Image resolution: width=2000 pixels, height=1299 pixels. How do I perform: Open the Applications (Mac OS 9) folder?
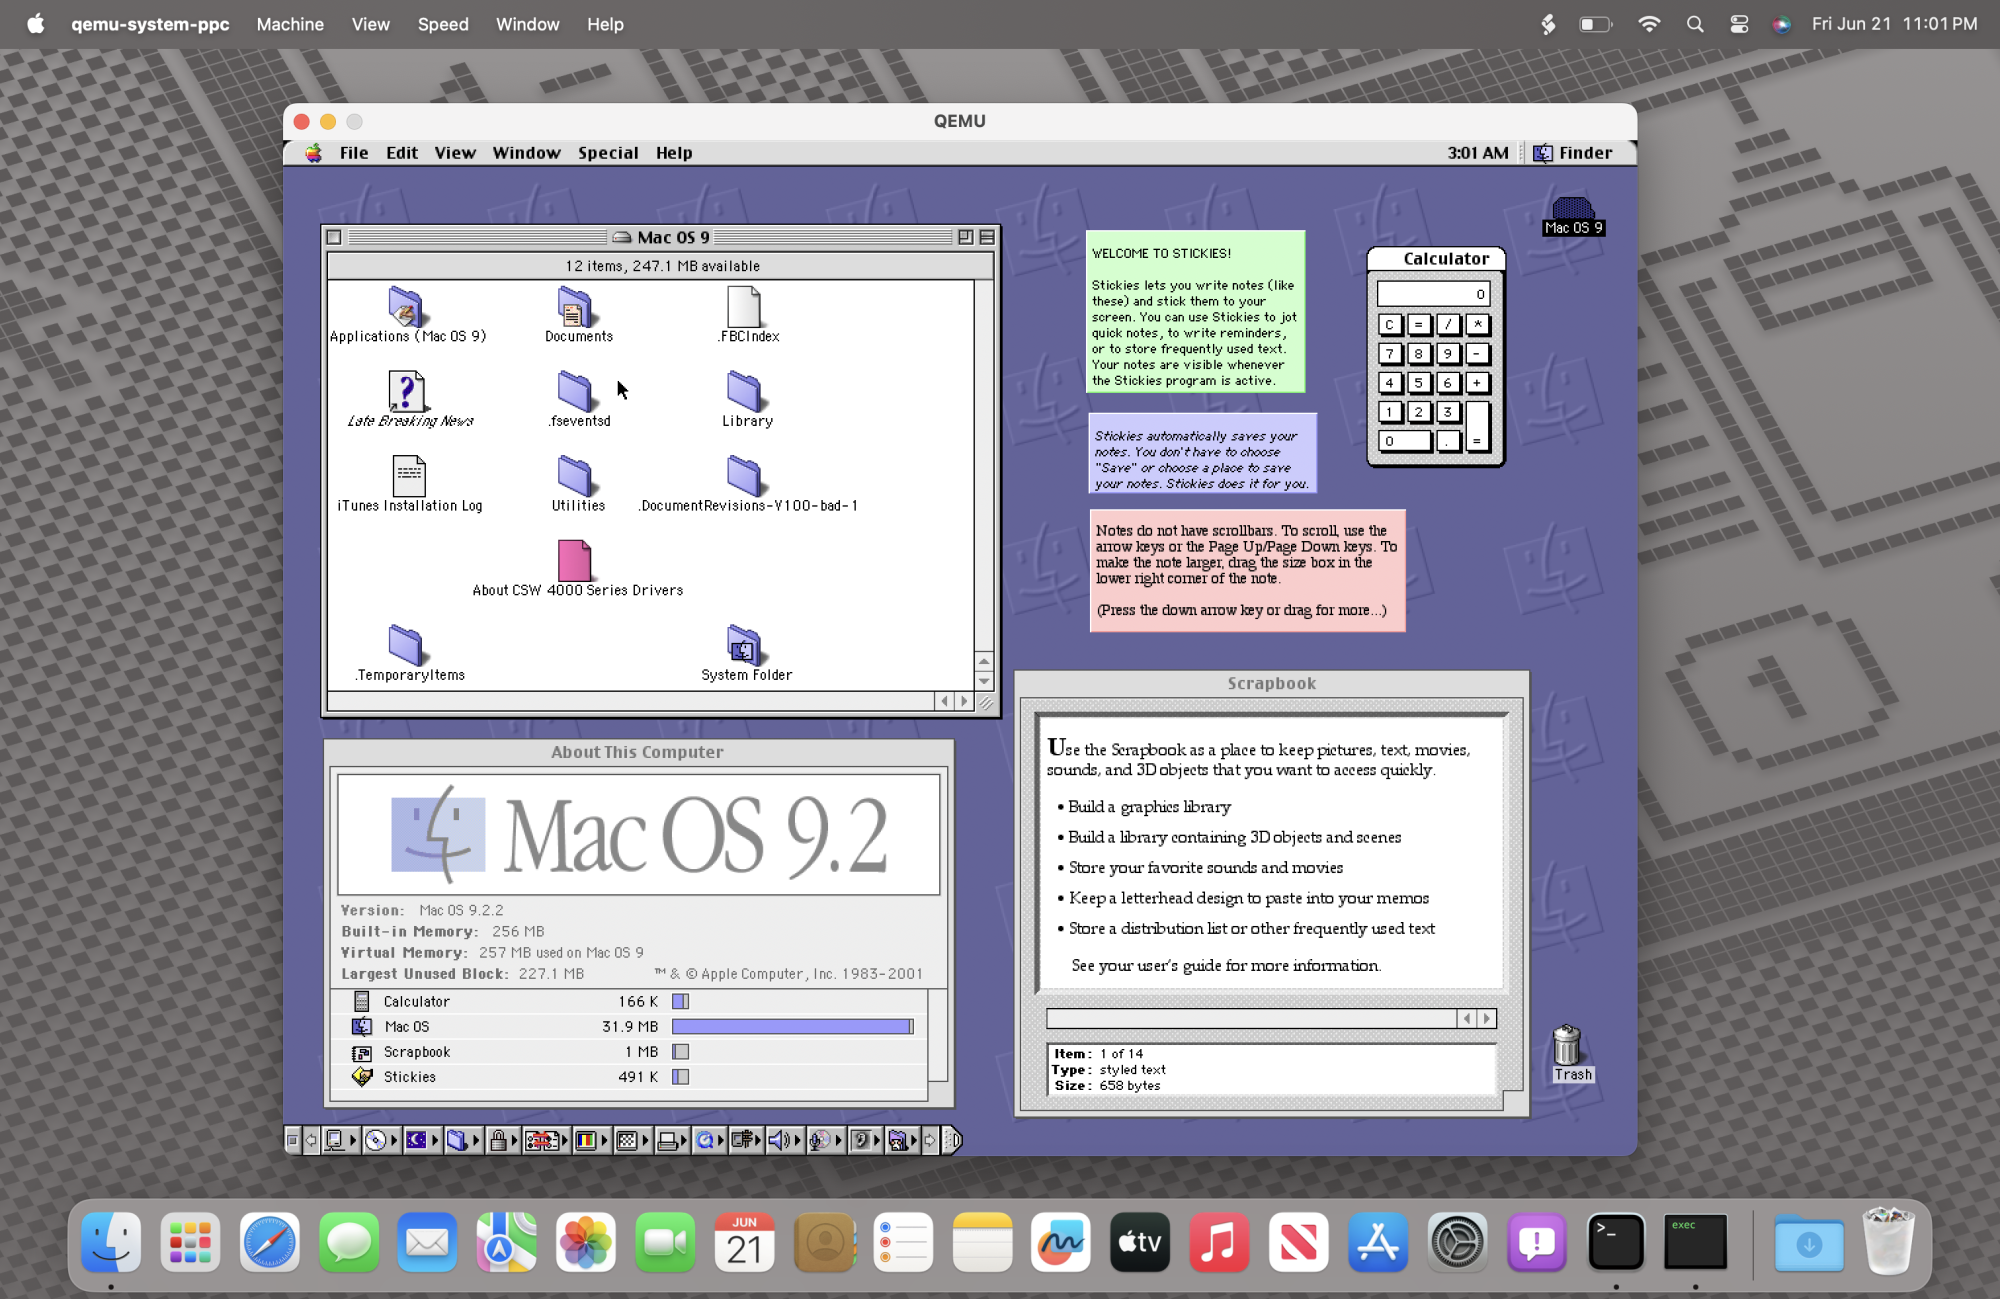[405, 307]
